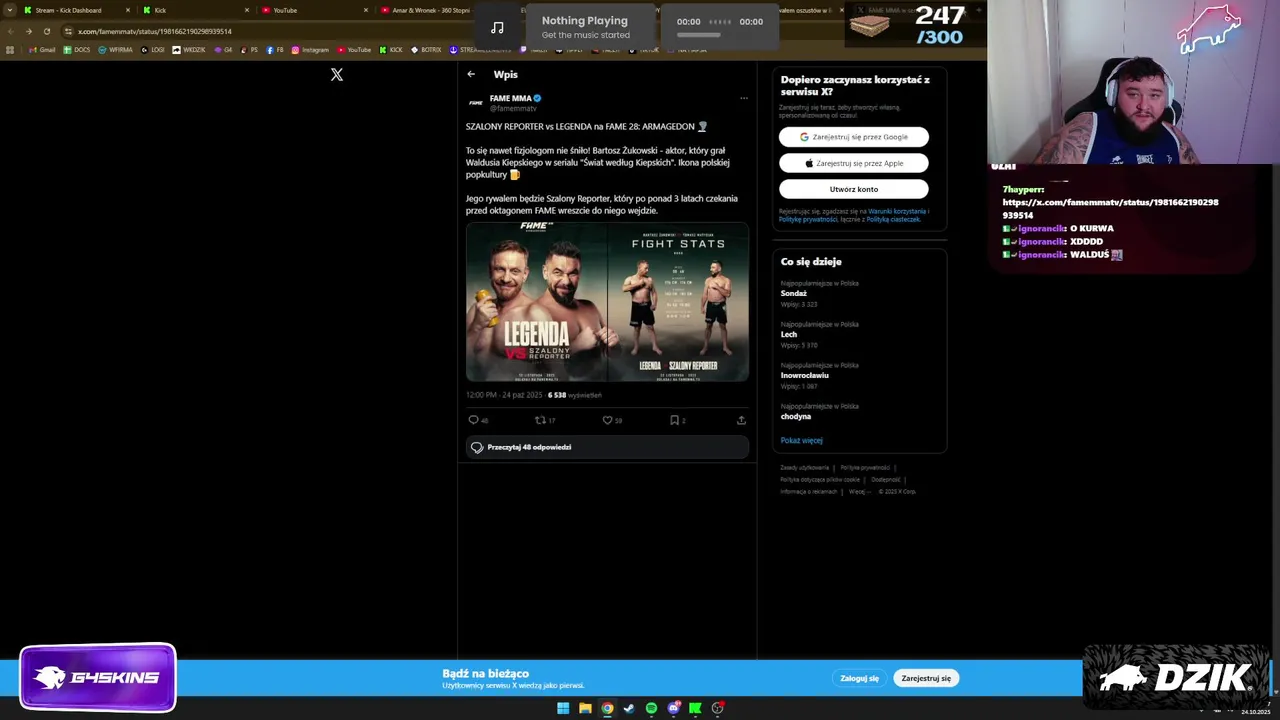This screenshot has height=720, width=1280.
Task: Click the repost icon under the post
Action: tap(540, 420)
